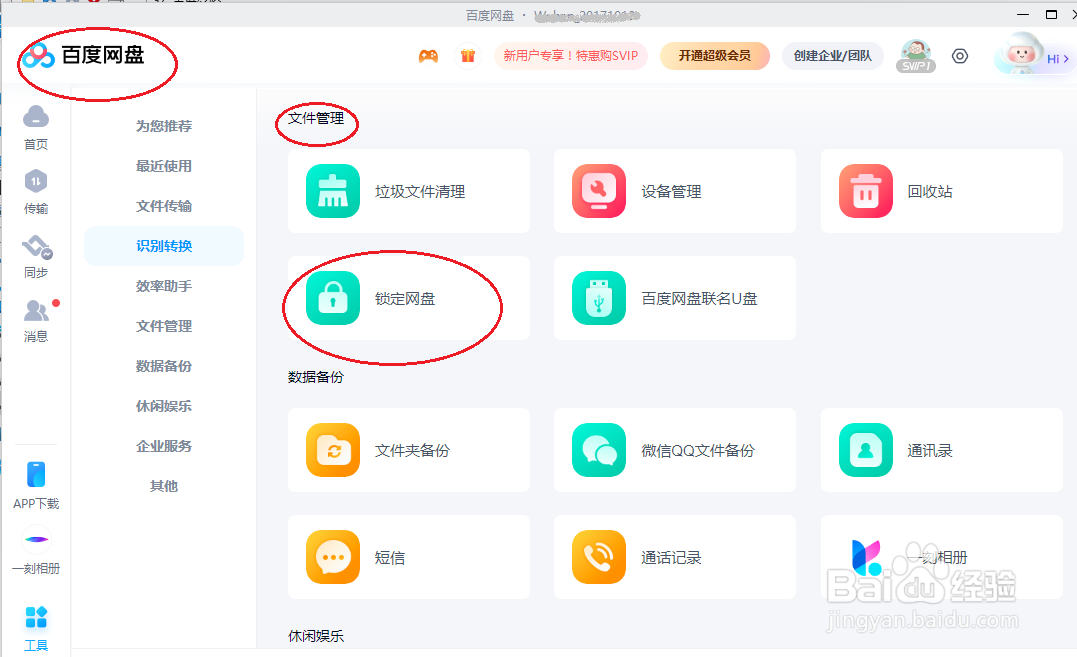This screenshot has height=657, width=1077.
Task: Select 休闲娱乐 in the category list
Action: point(163,406)
